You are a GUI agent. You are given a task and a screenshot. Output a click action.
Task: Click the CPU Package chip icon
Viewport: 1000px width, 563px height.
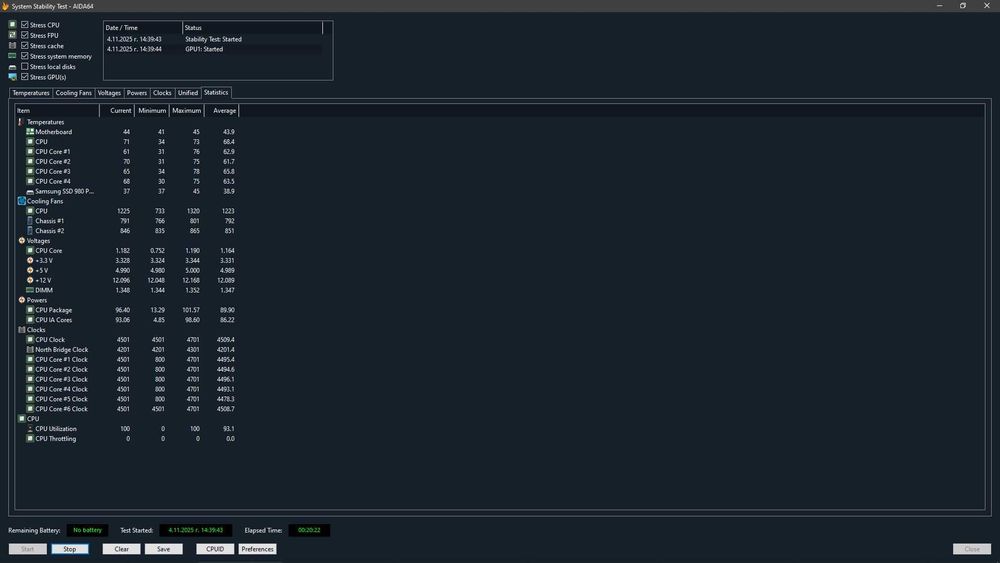pyautogui.click(x=30, y=310)
